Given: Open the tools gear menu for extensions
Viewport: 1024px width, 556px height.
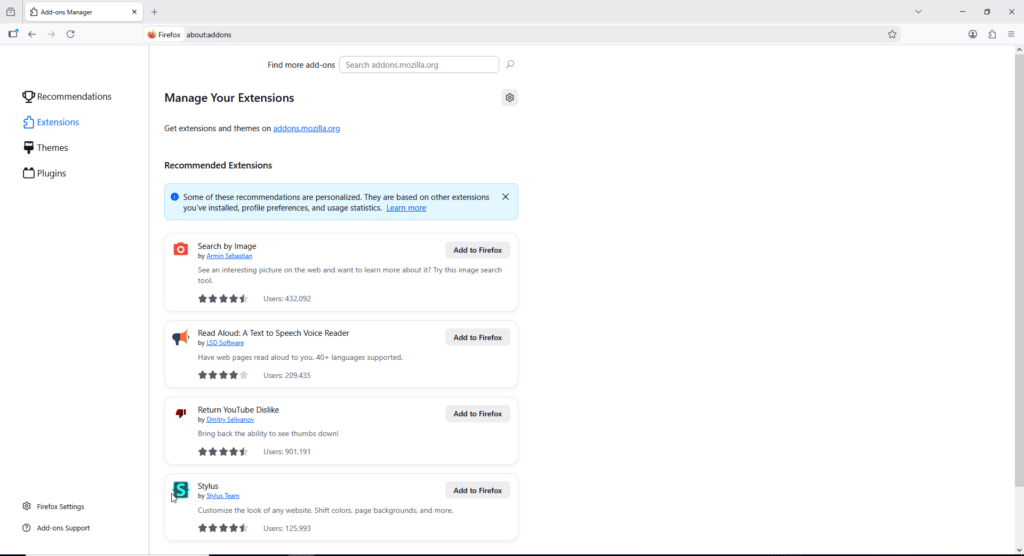Looking at the screenshot, I should 509,97.
